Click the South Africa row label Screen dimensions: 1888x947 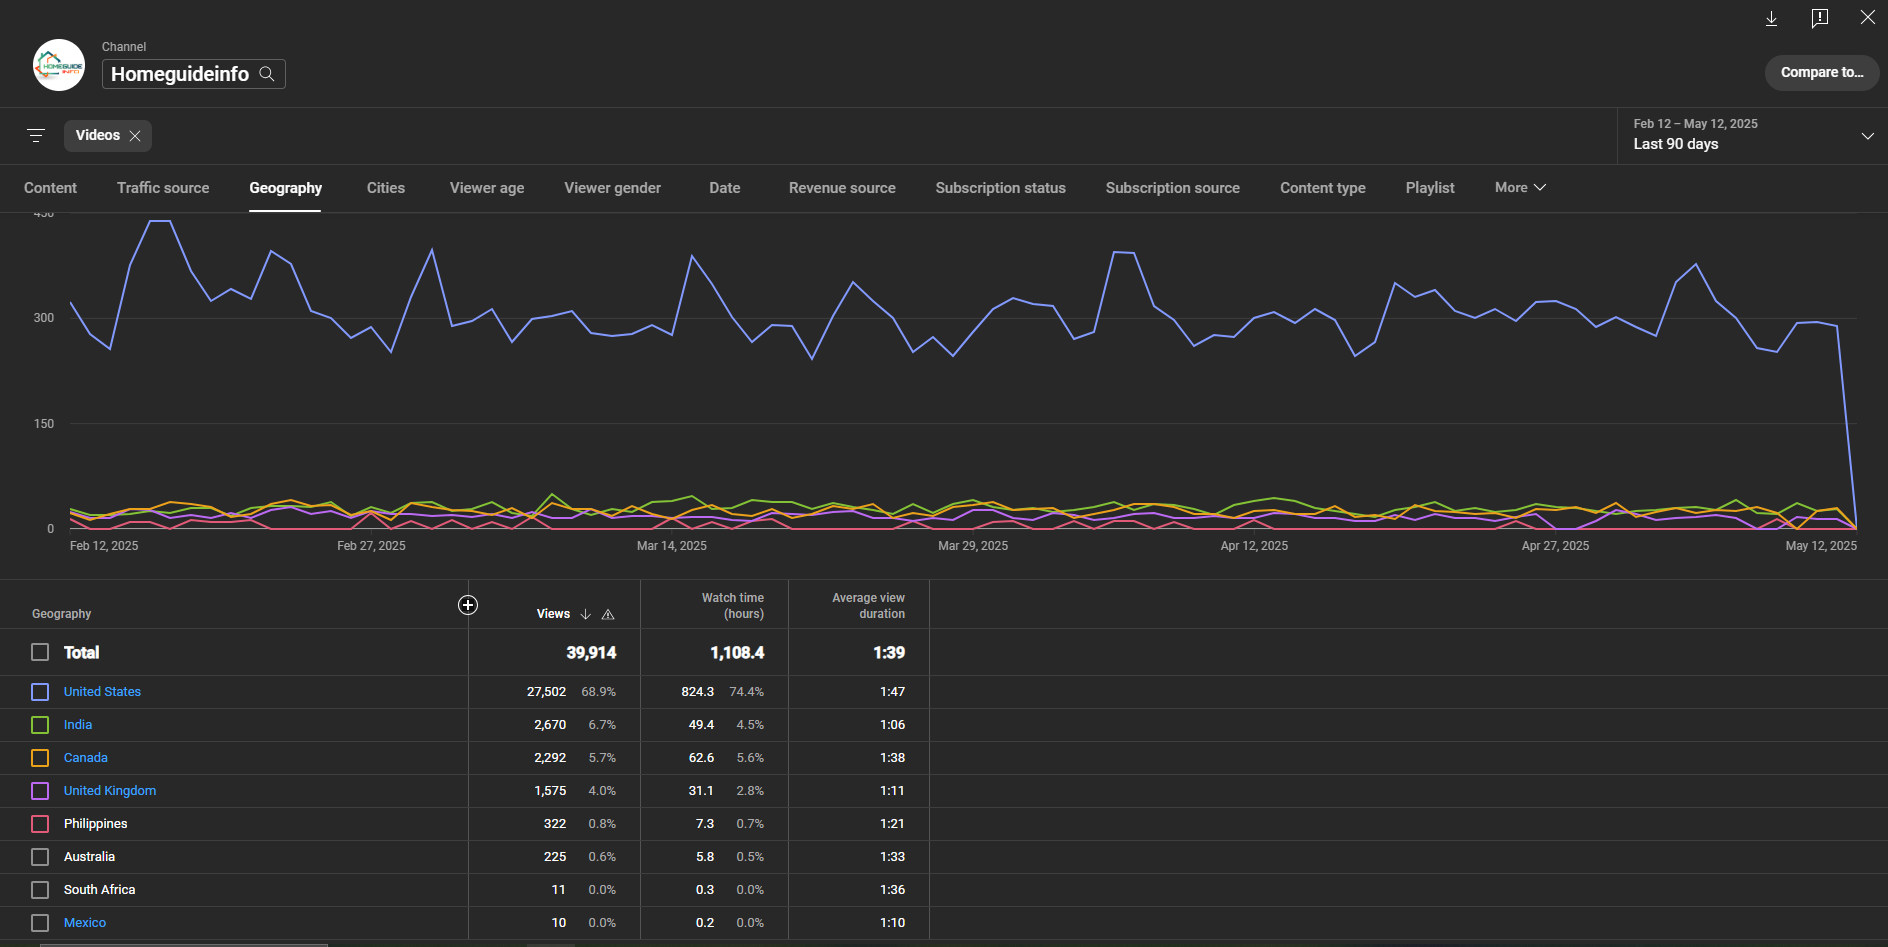99,890
